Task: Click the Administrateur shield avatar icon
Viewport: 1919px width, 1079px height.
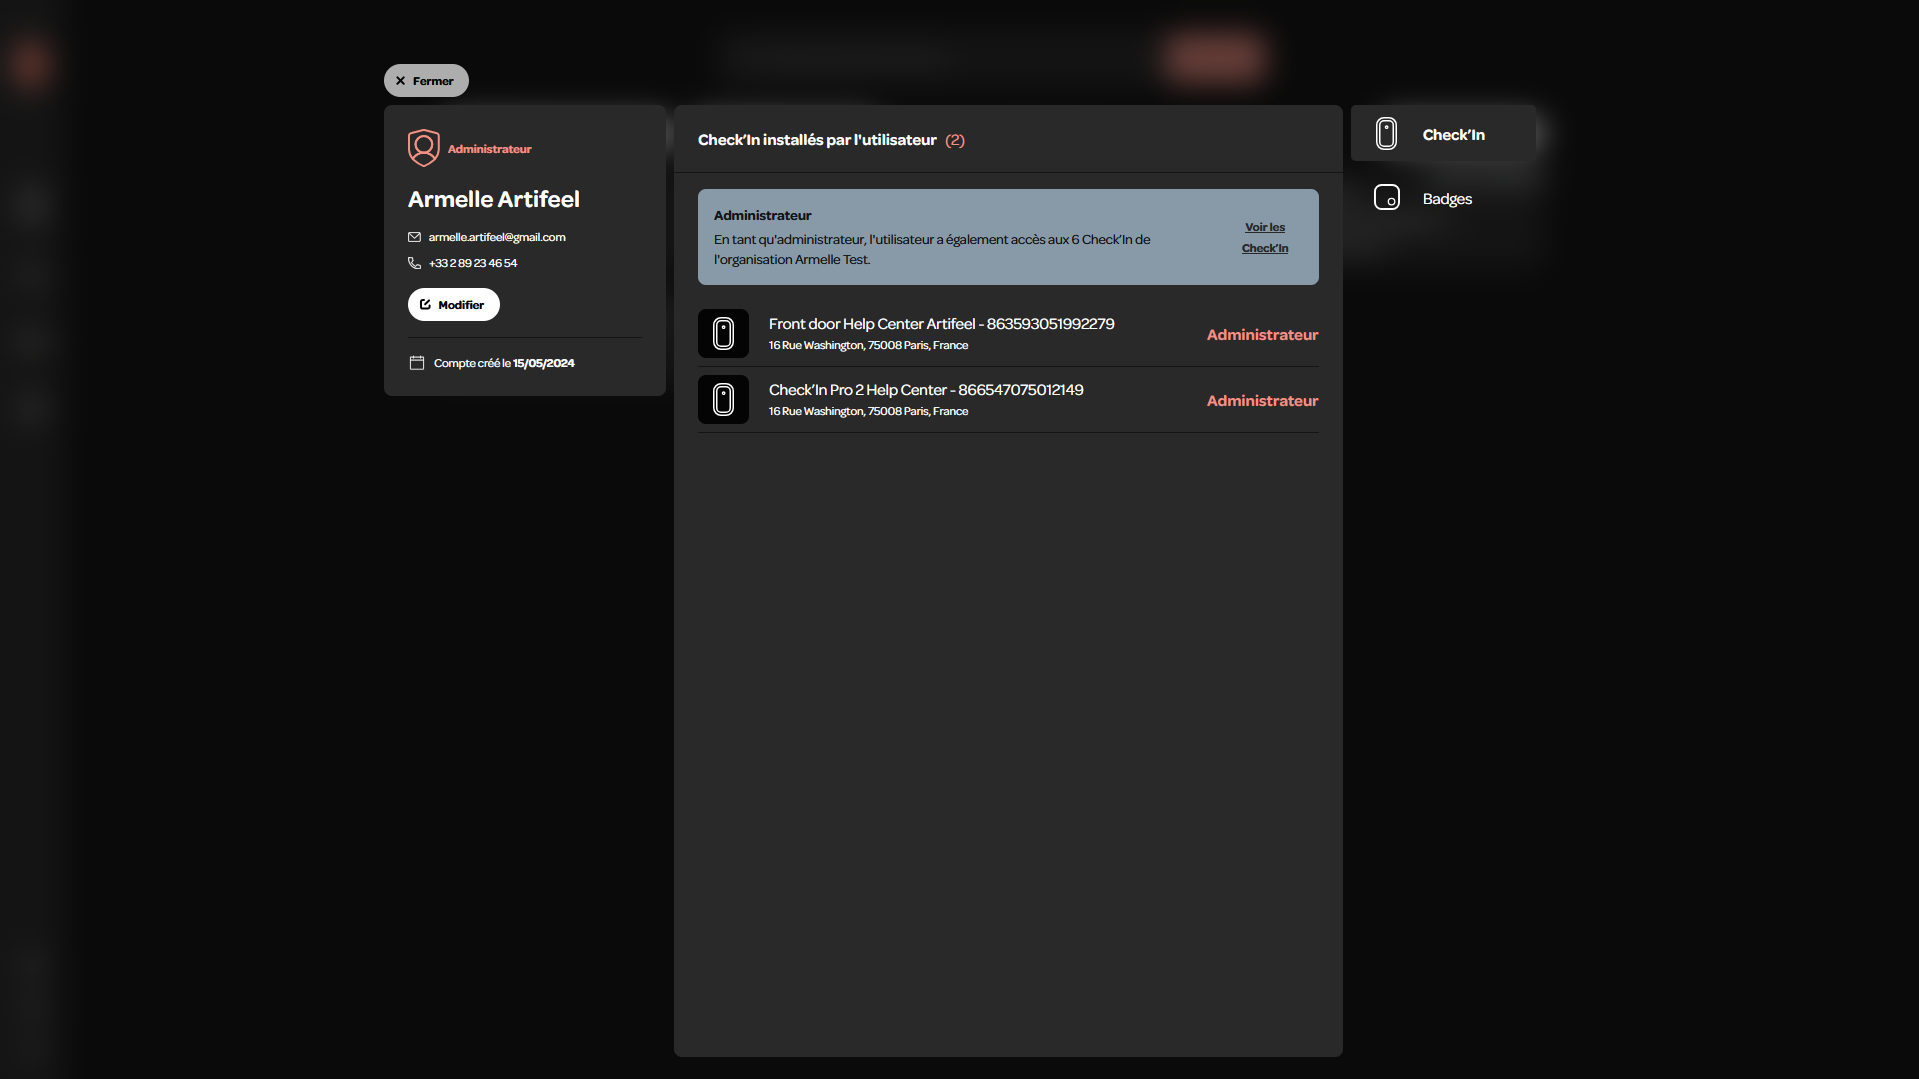Action: pyautogui.click(x=424, y=148)
